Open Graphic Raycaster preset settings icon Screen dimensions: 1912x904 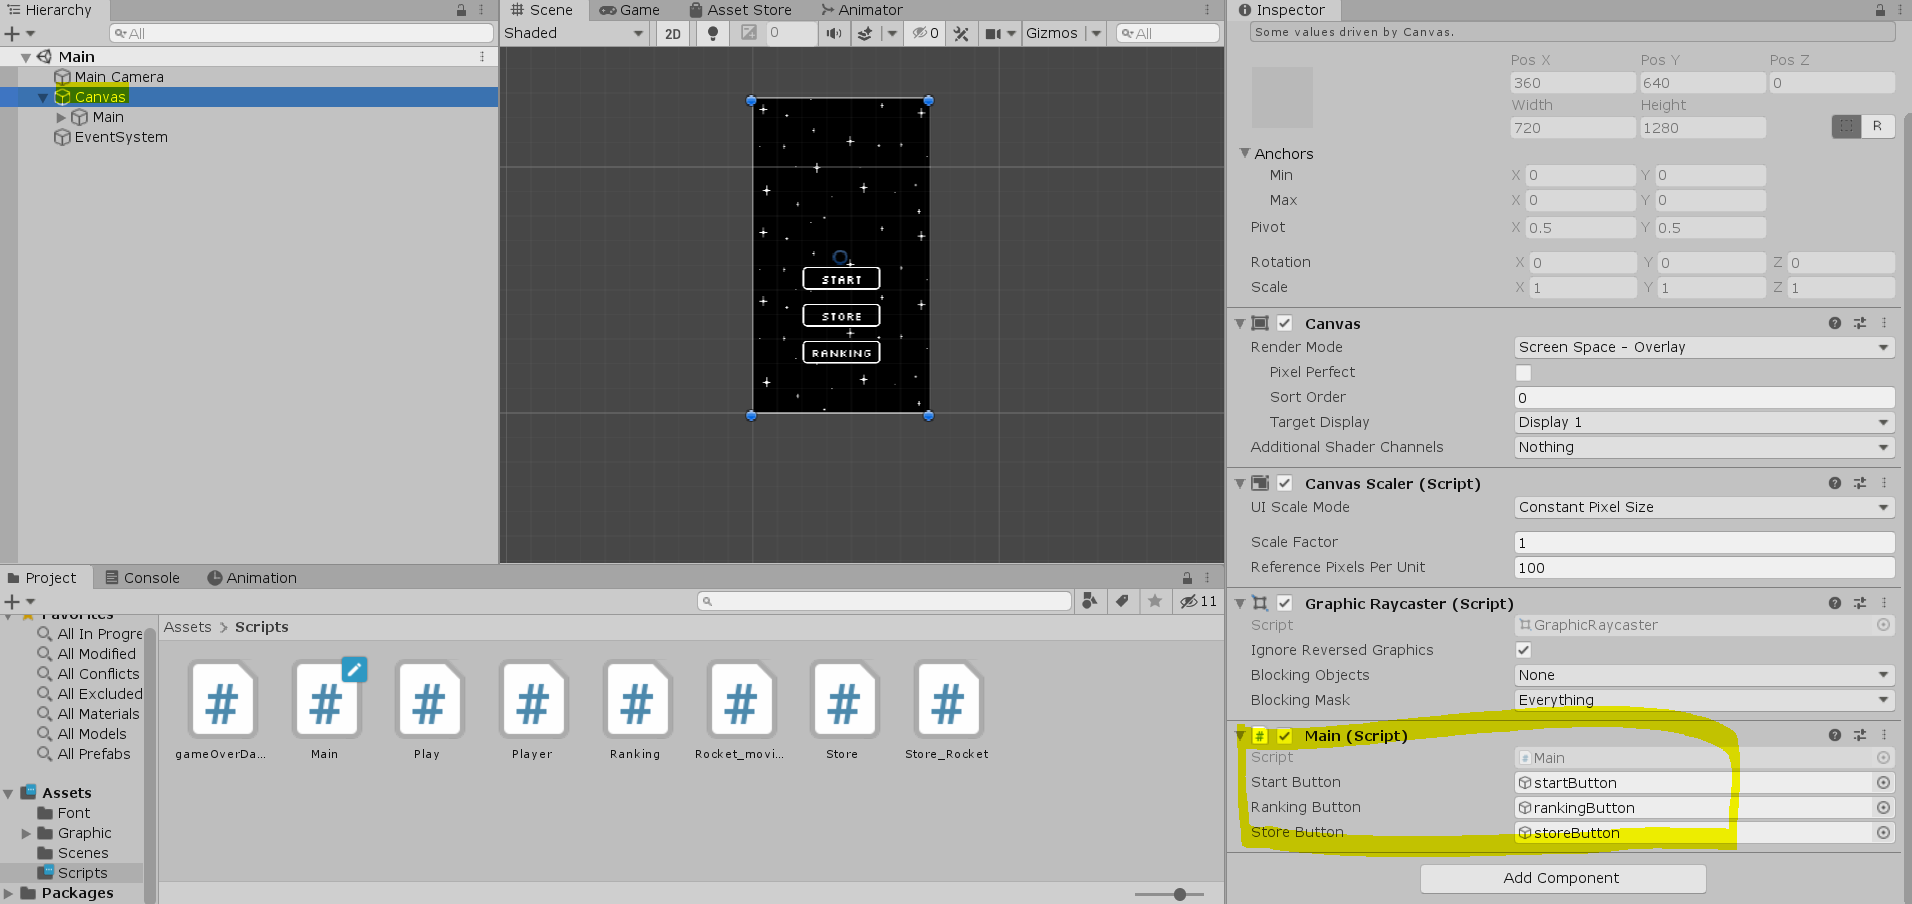pyautogui.click(x=1860, y=603)
